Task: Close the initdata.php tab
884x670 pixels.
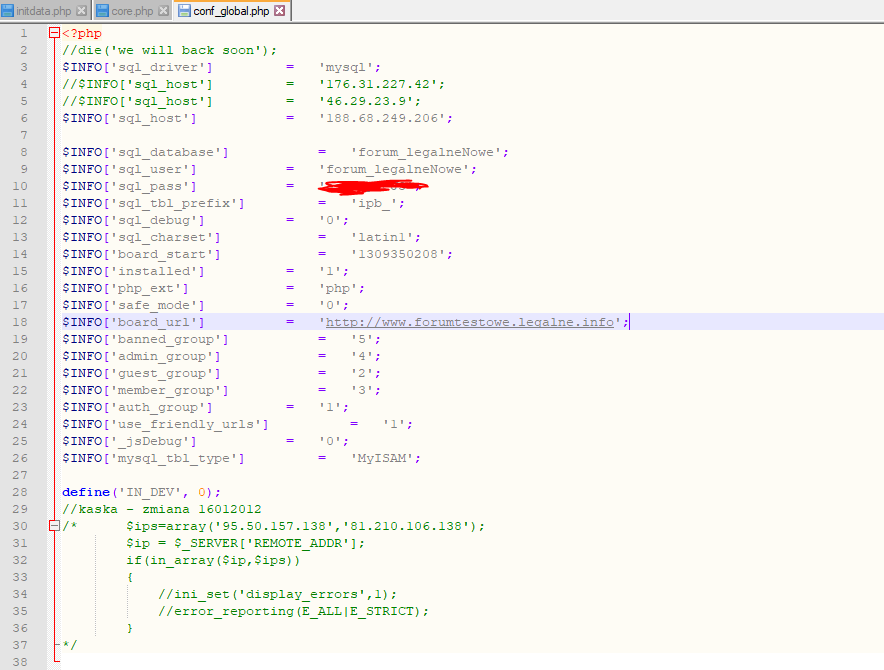Action: pyautogui.click(x=81, y=11)
